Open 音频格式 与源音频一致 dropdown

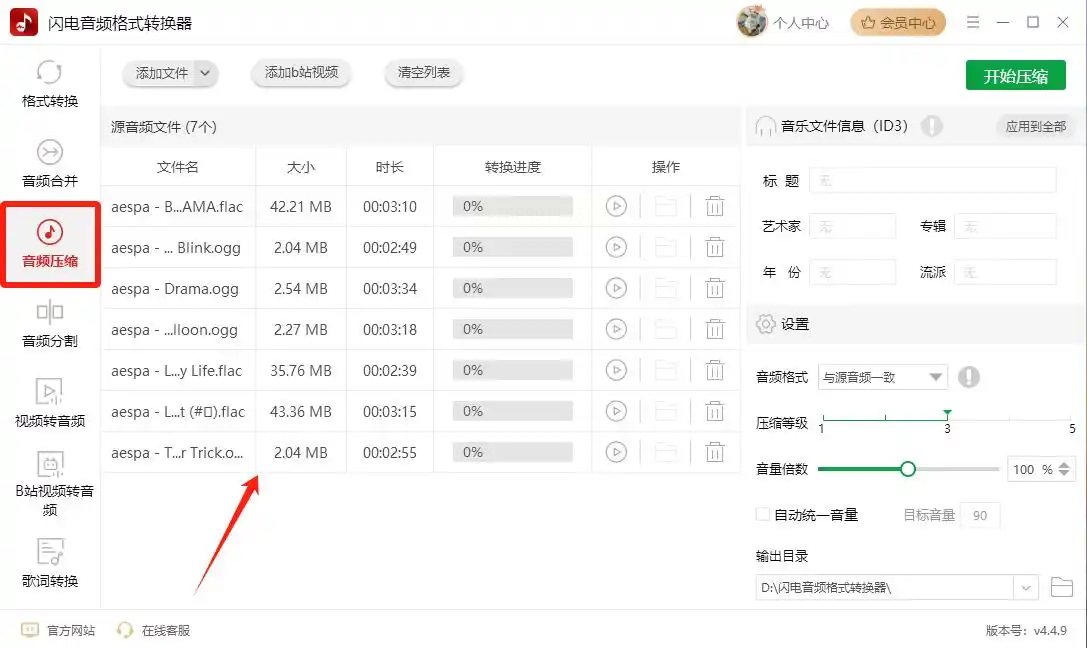pyautogui.click(x=882, y=377)
